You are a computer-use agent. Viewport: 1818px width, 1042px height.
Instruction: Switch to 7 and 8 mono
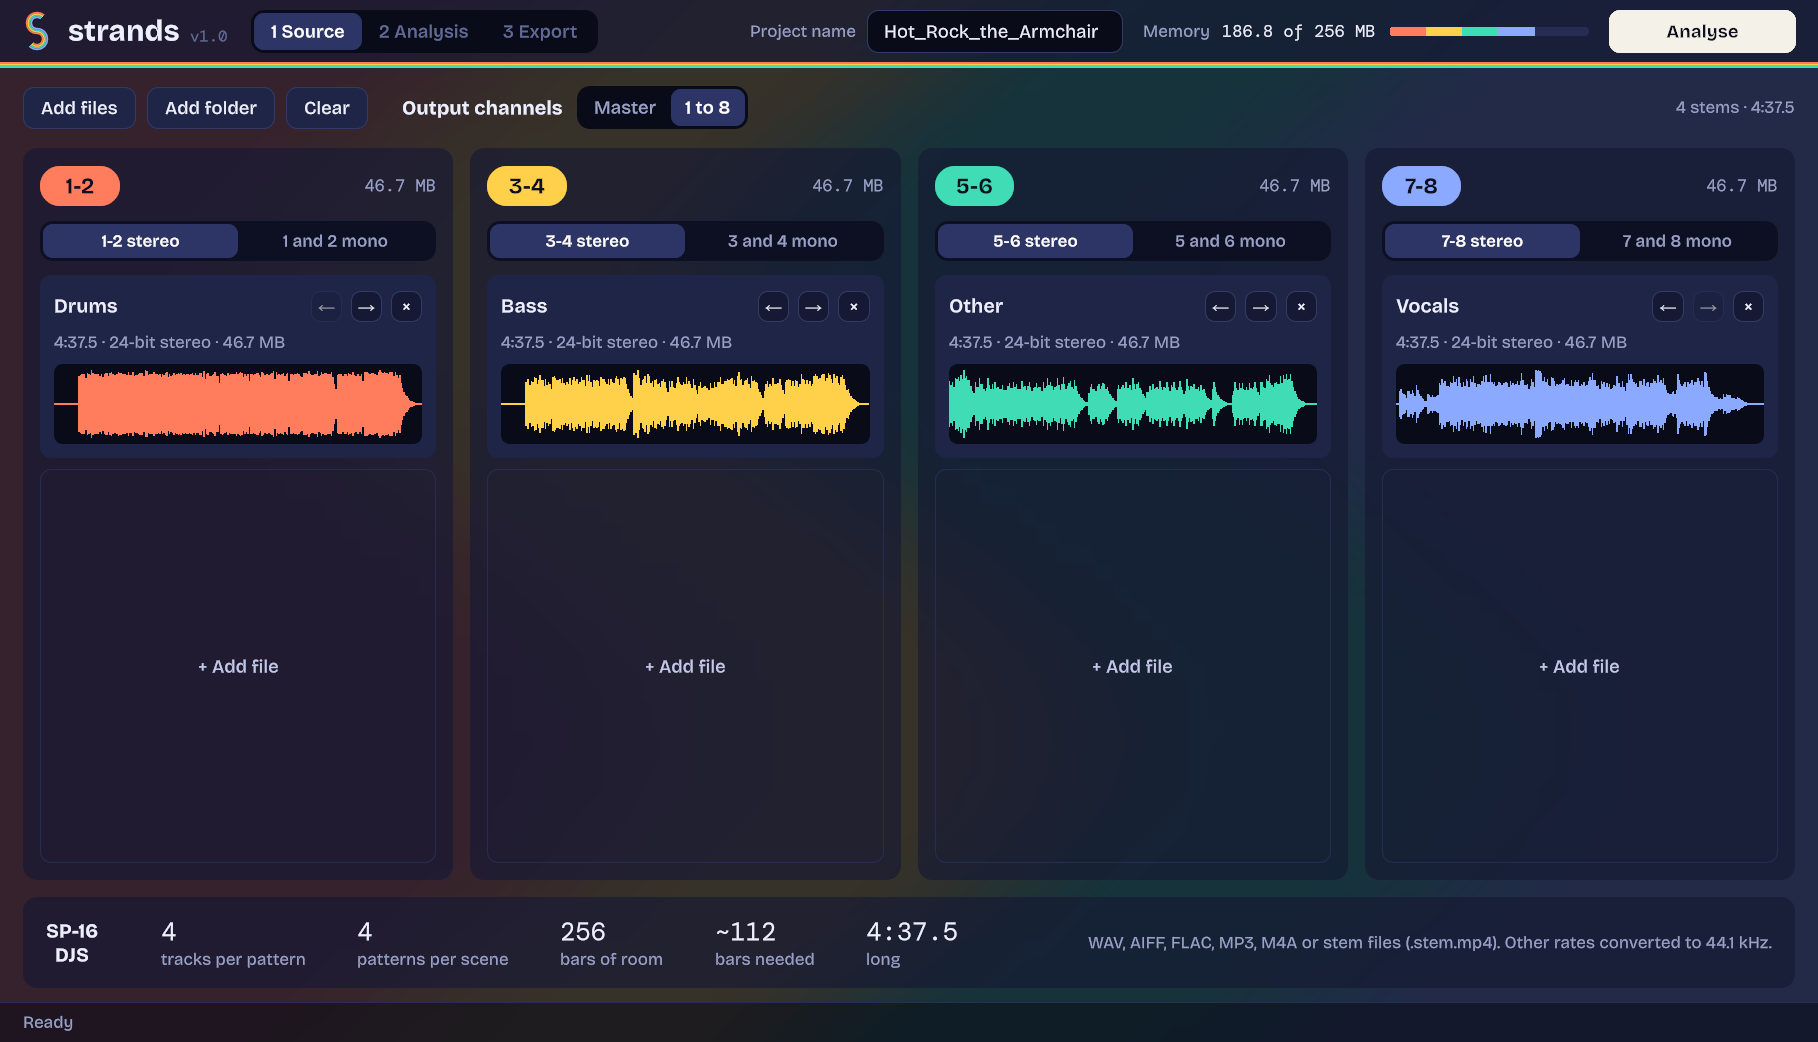coord(1677,241)
